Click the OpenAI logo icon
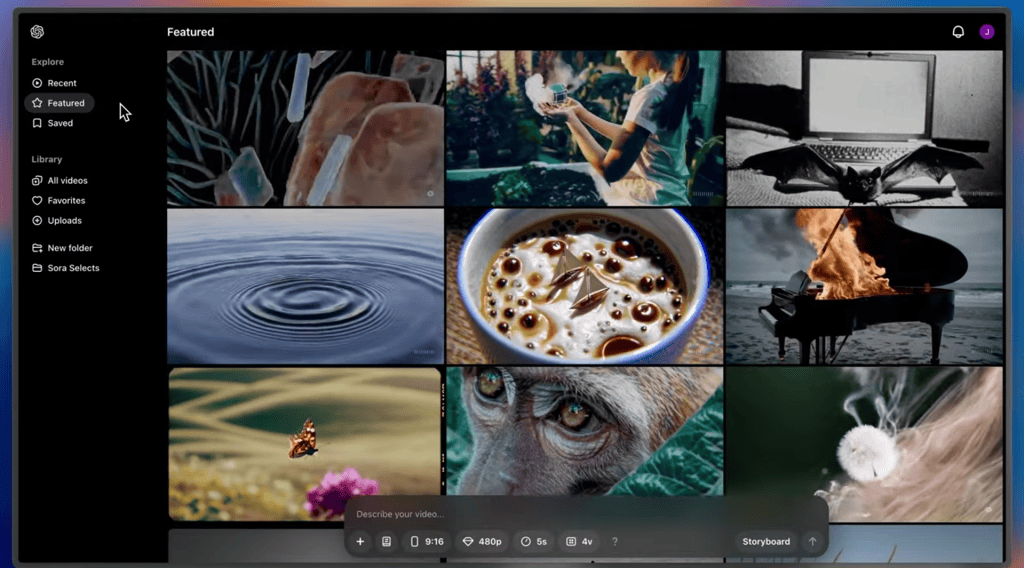This screenshot has height=568, width=1024. pyautogui.click(x=37, y=32)
